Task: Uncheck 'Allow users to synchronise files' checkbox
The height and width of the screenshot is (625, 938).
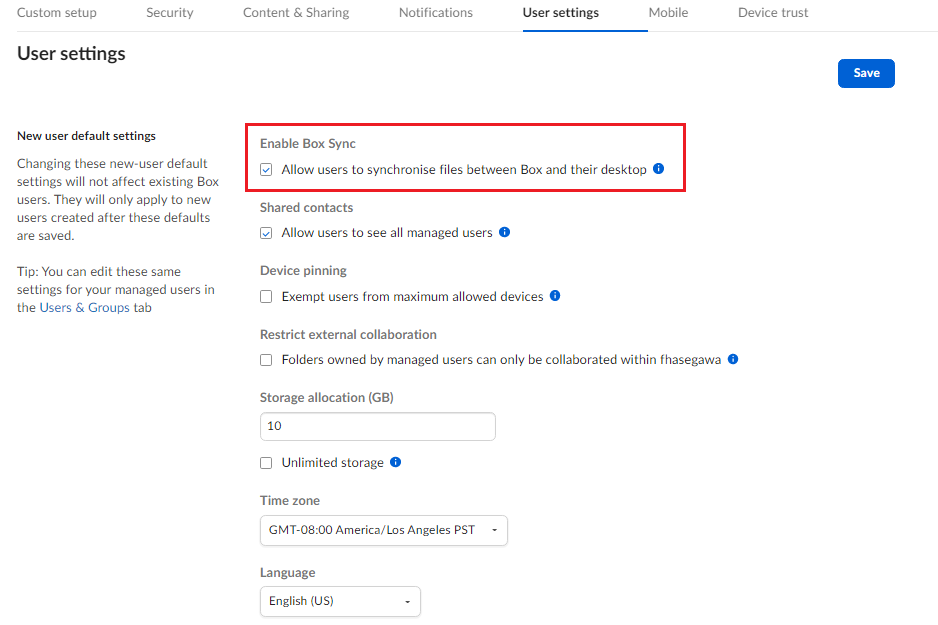Action: [266, 170]
